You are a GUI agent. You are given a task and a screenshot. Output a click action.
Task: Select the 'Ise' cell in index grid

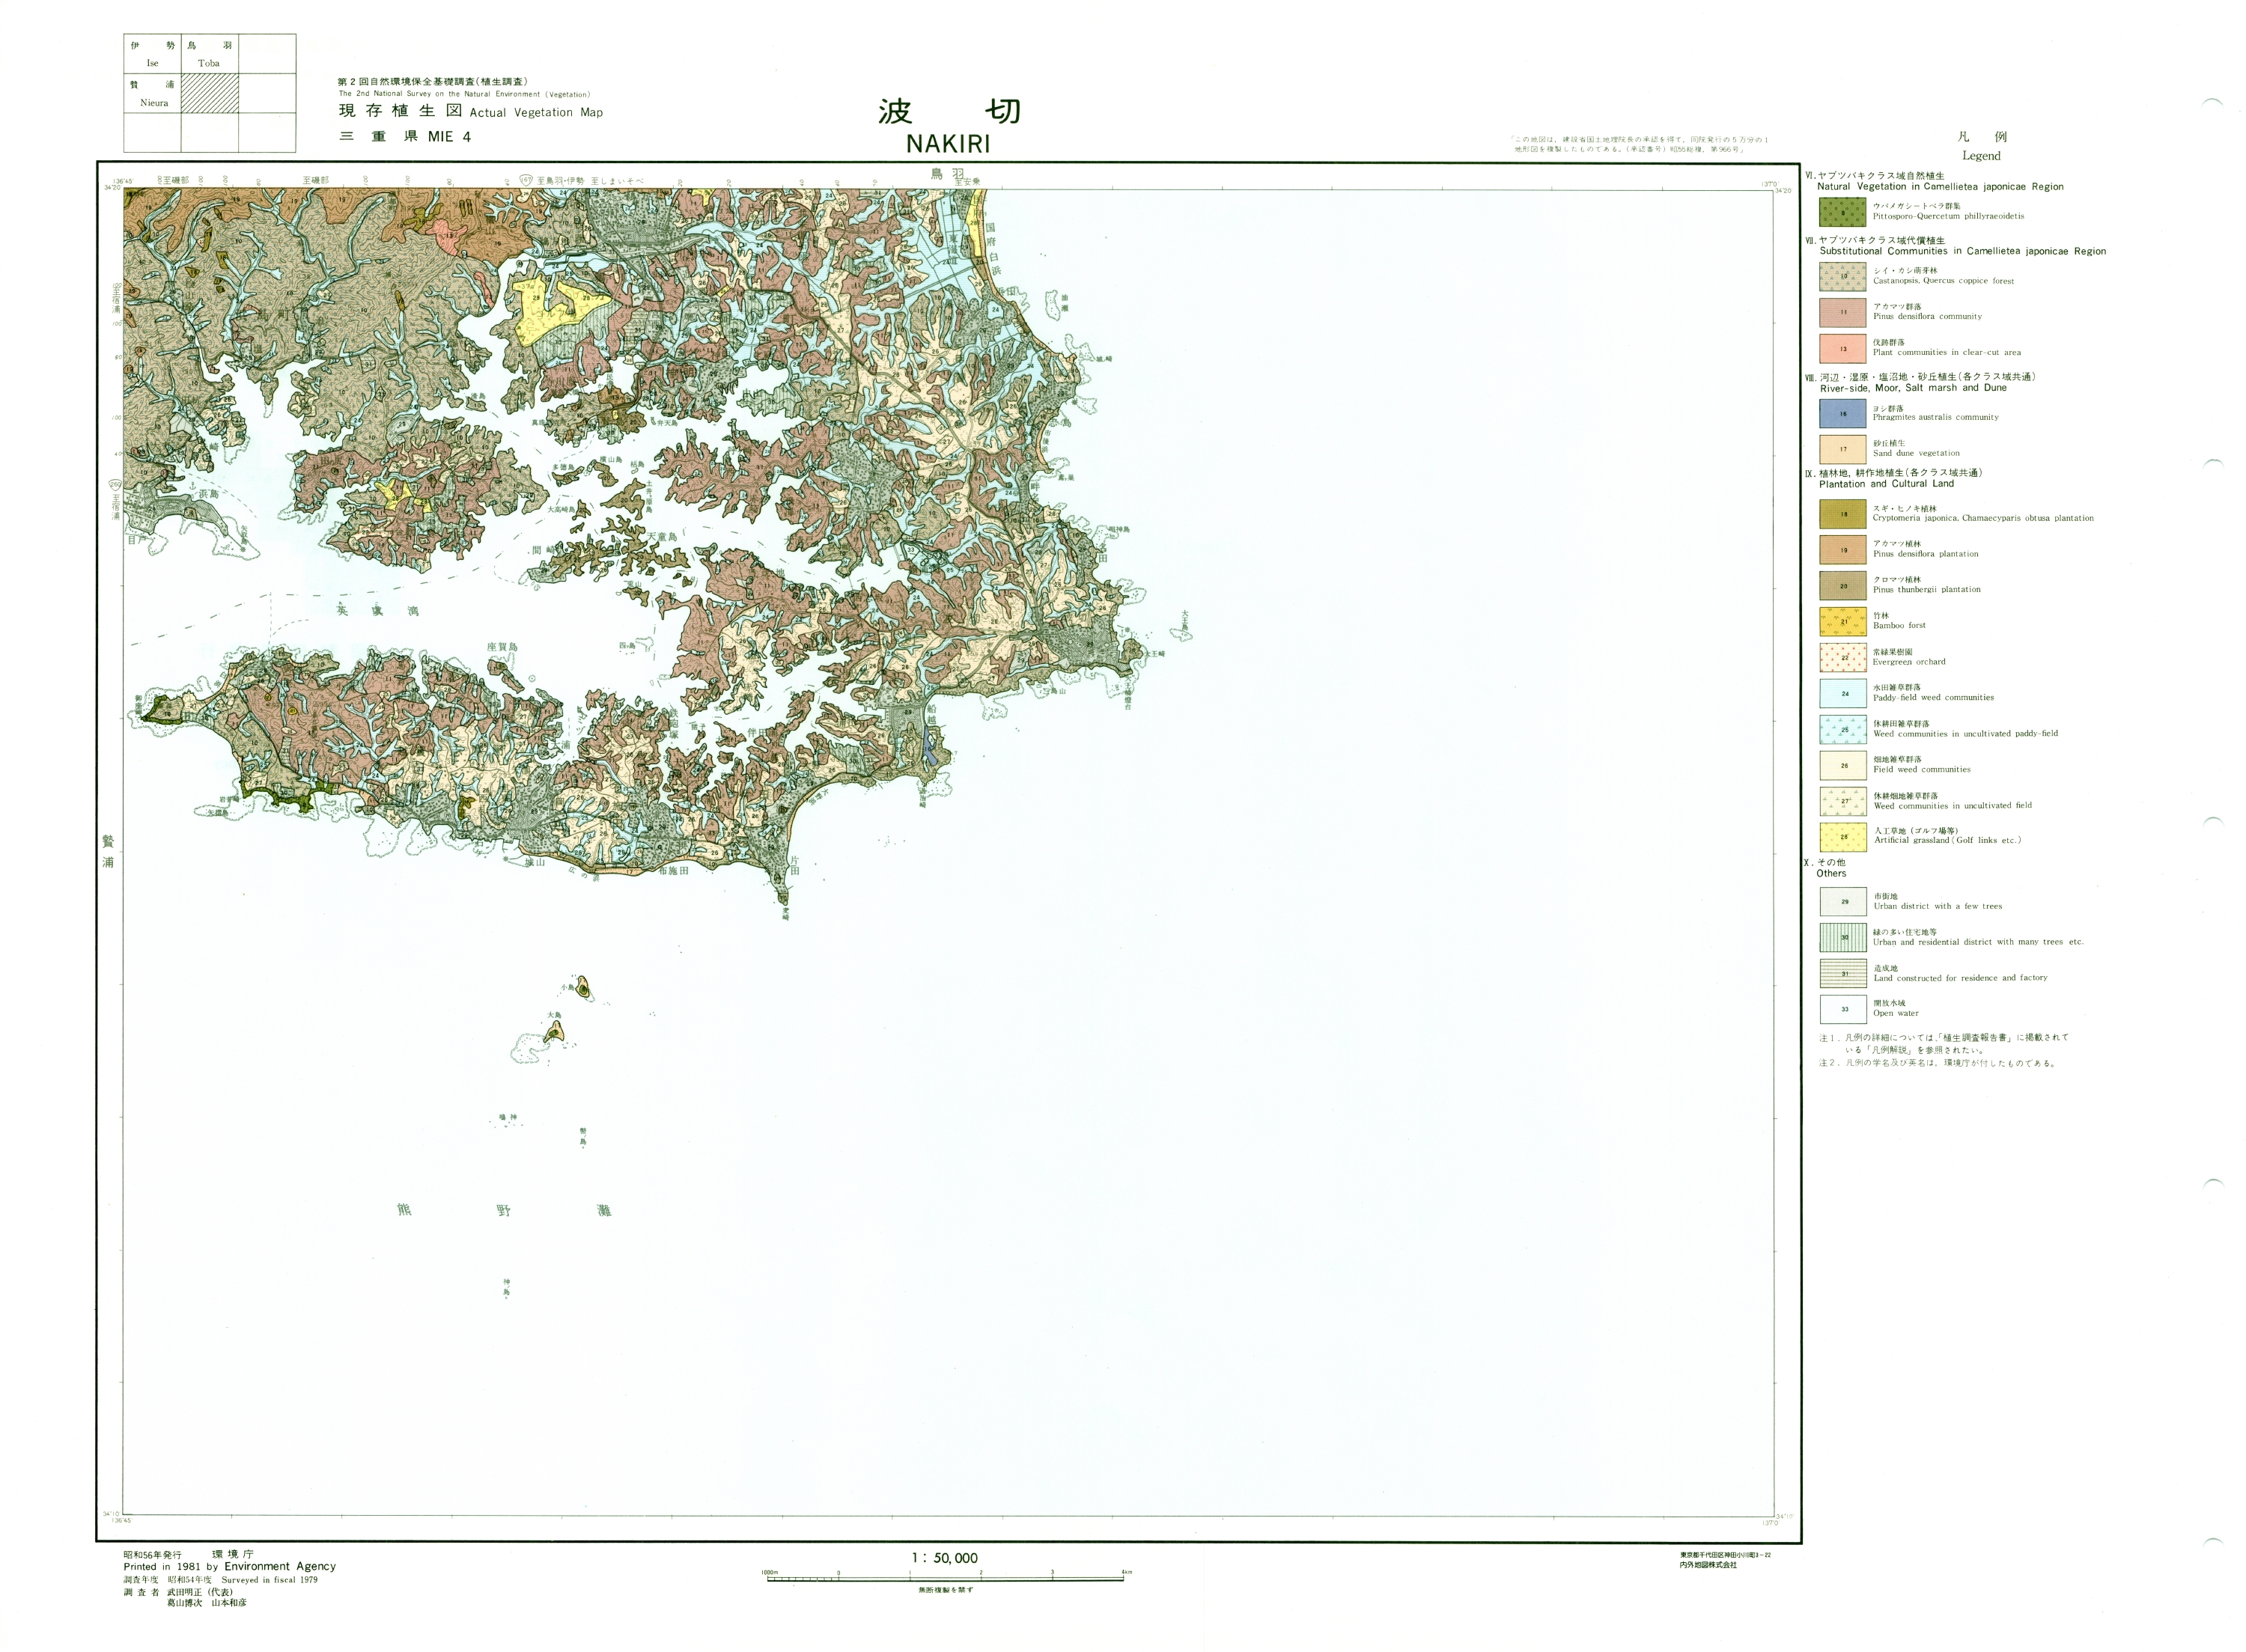tap(152, 54)
